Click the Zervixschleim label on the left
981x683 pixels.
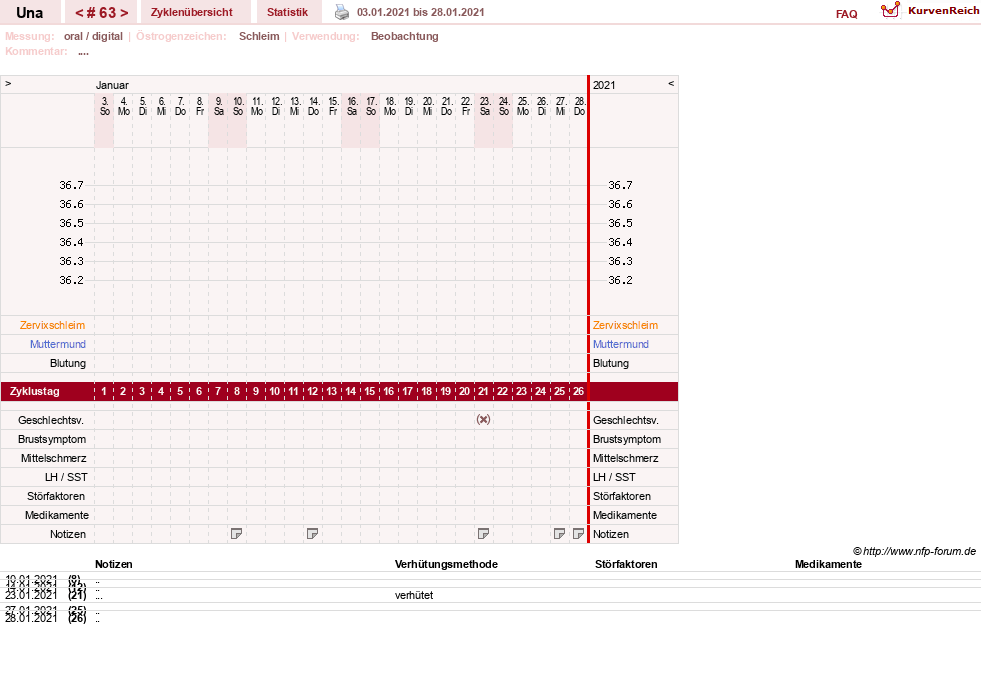pyautogui.click(x=53, y=325)
